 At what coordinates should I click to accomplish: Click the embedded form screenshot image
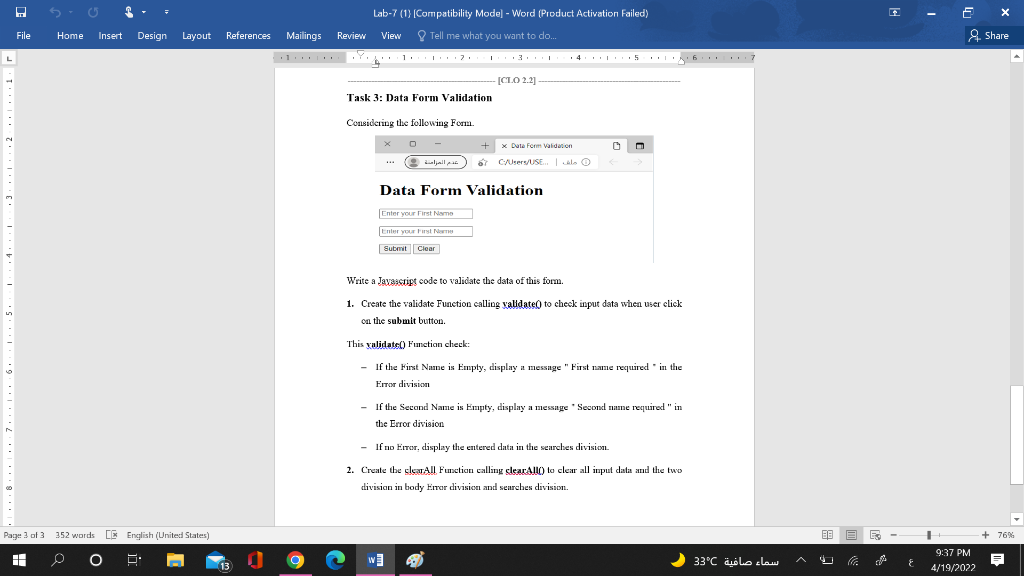(x=515, y=199)
